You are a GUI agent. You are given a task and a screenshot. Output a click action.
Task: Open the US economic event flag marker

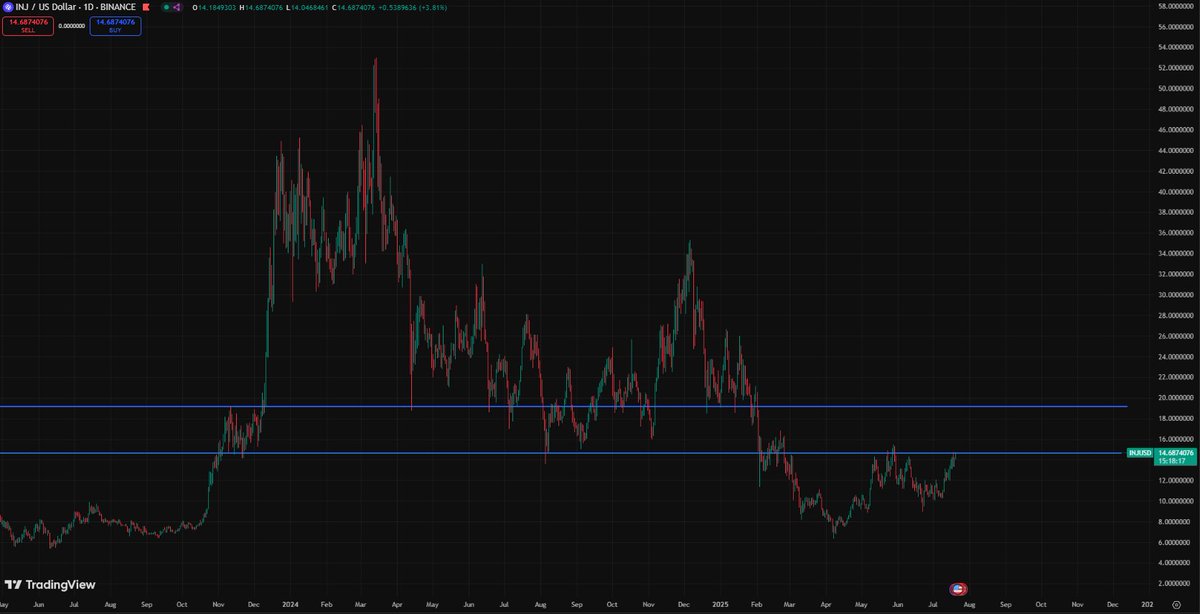tap(958, 588)
